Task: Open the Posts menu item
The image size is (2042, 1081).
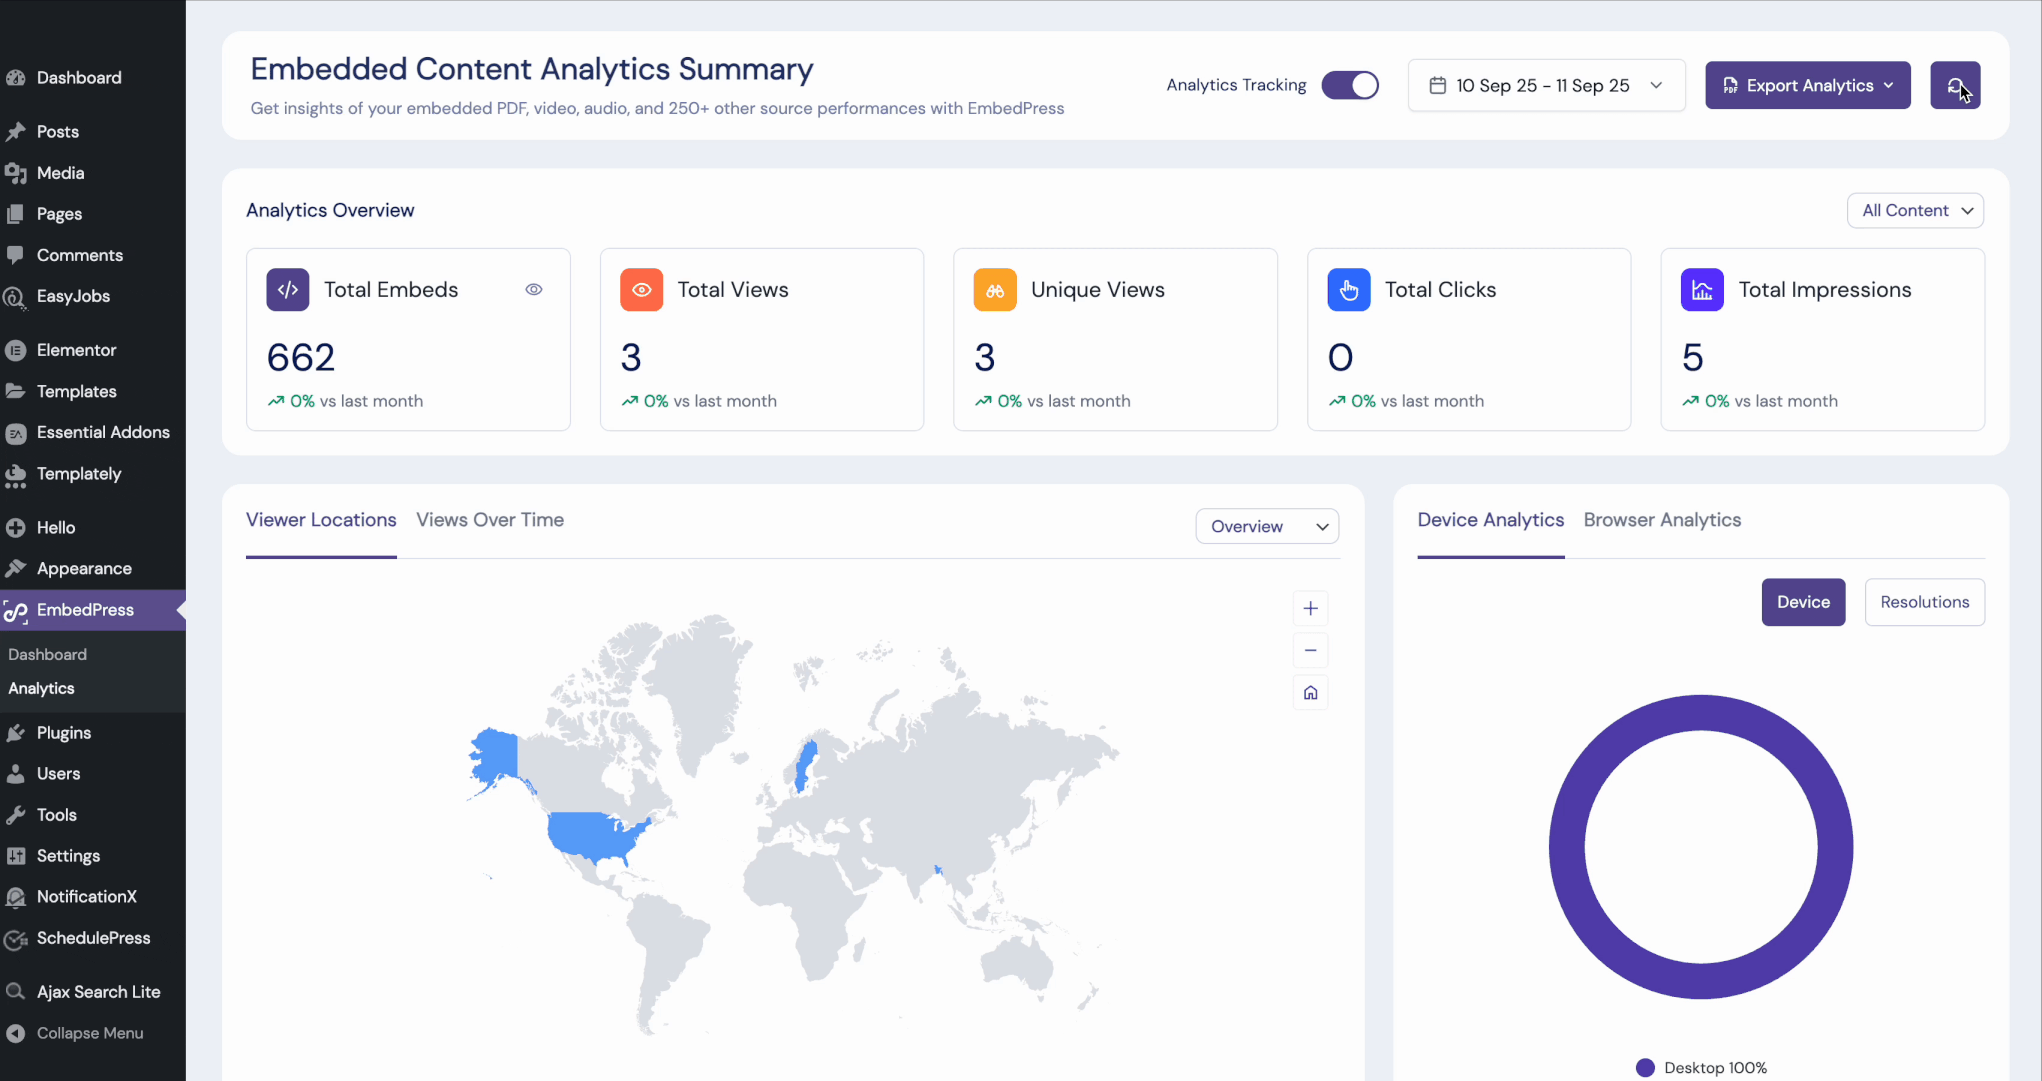Action: tap(92, 131)
